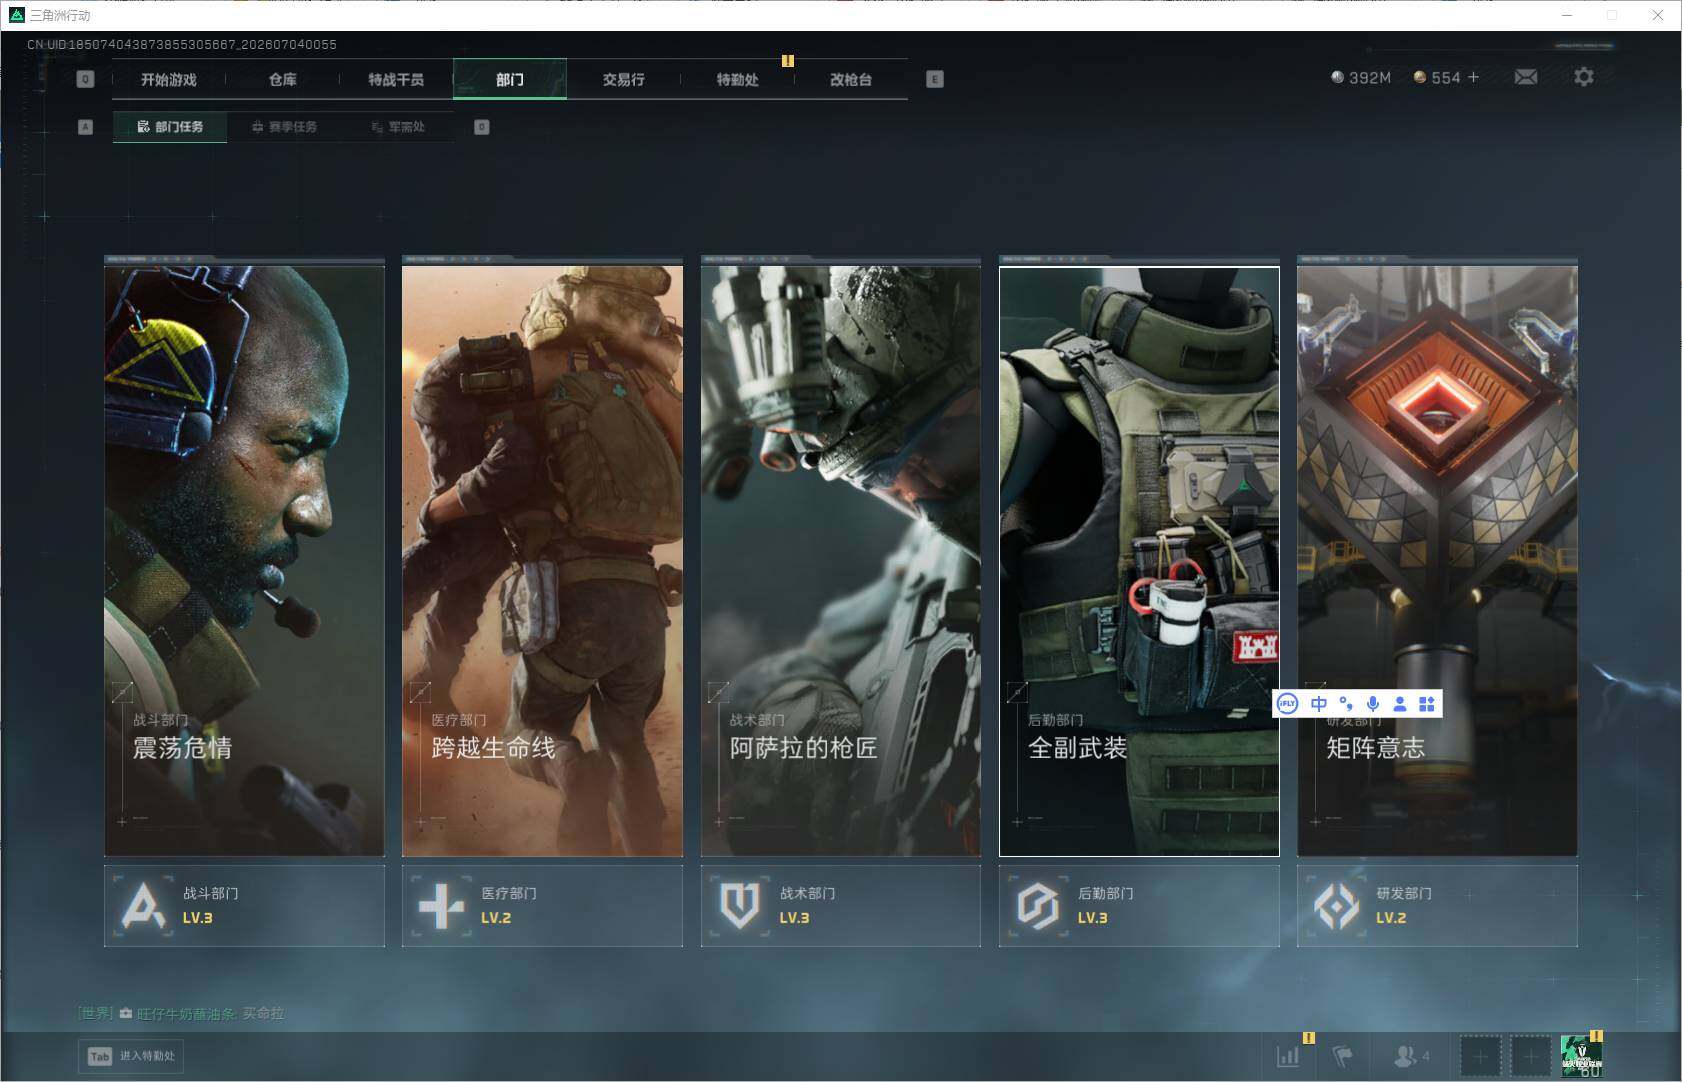Click the plus next to 554 currency
The image size is (1682, 1082).
tap(1473, 77)
